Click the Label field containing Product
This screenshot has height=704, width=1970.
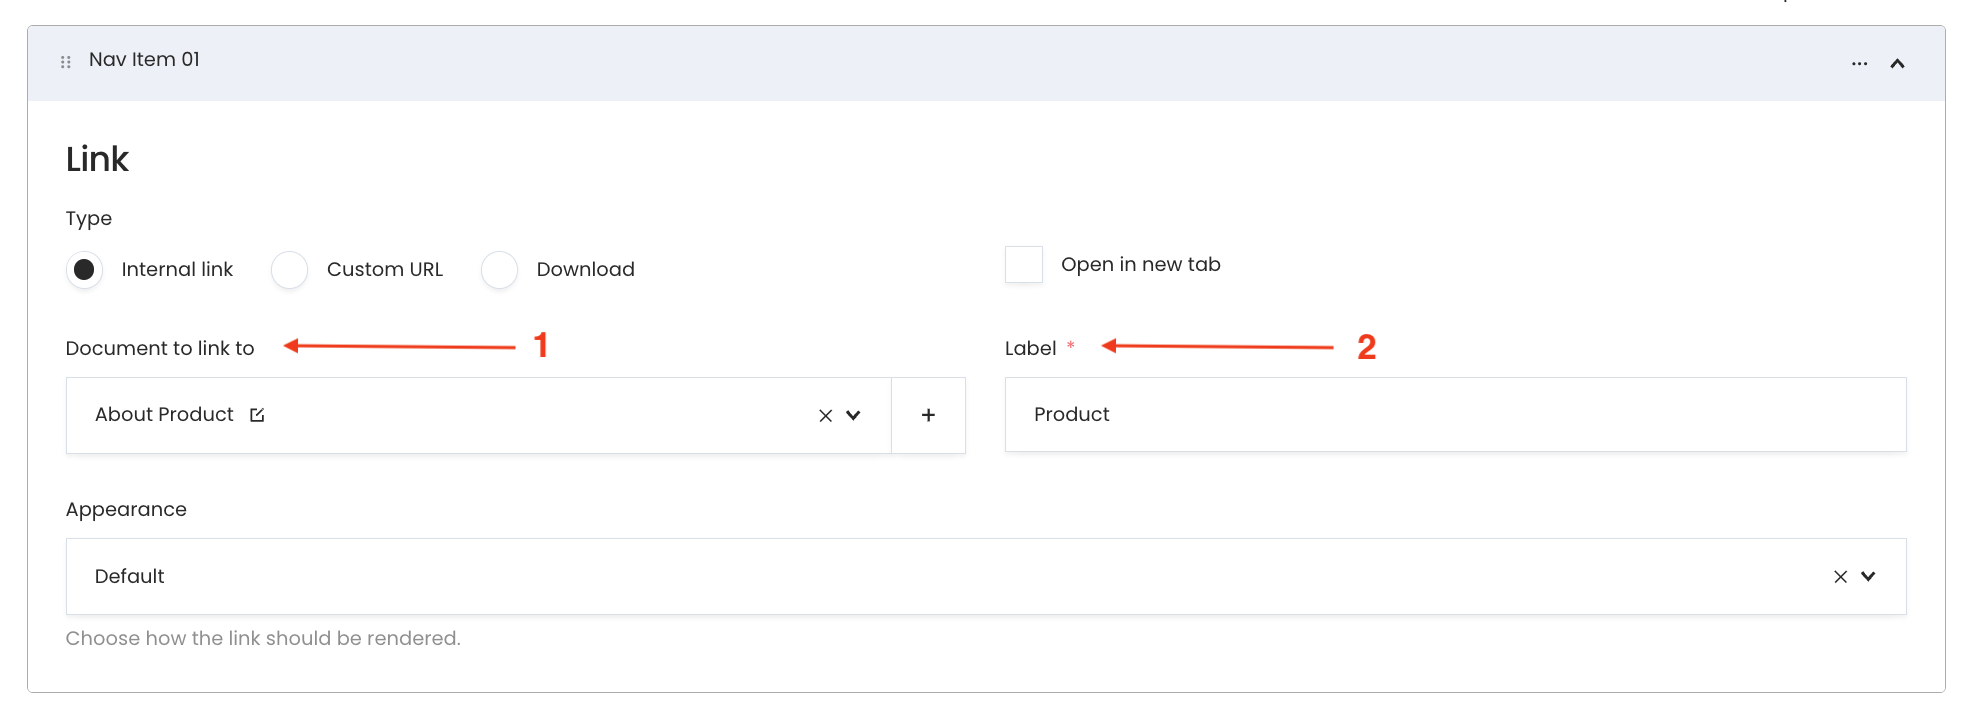1454,415
